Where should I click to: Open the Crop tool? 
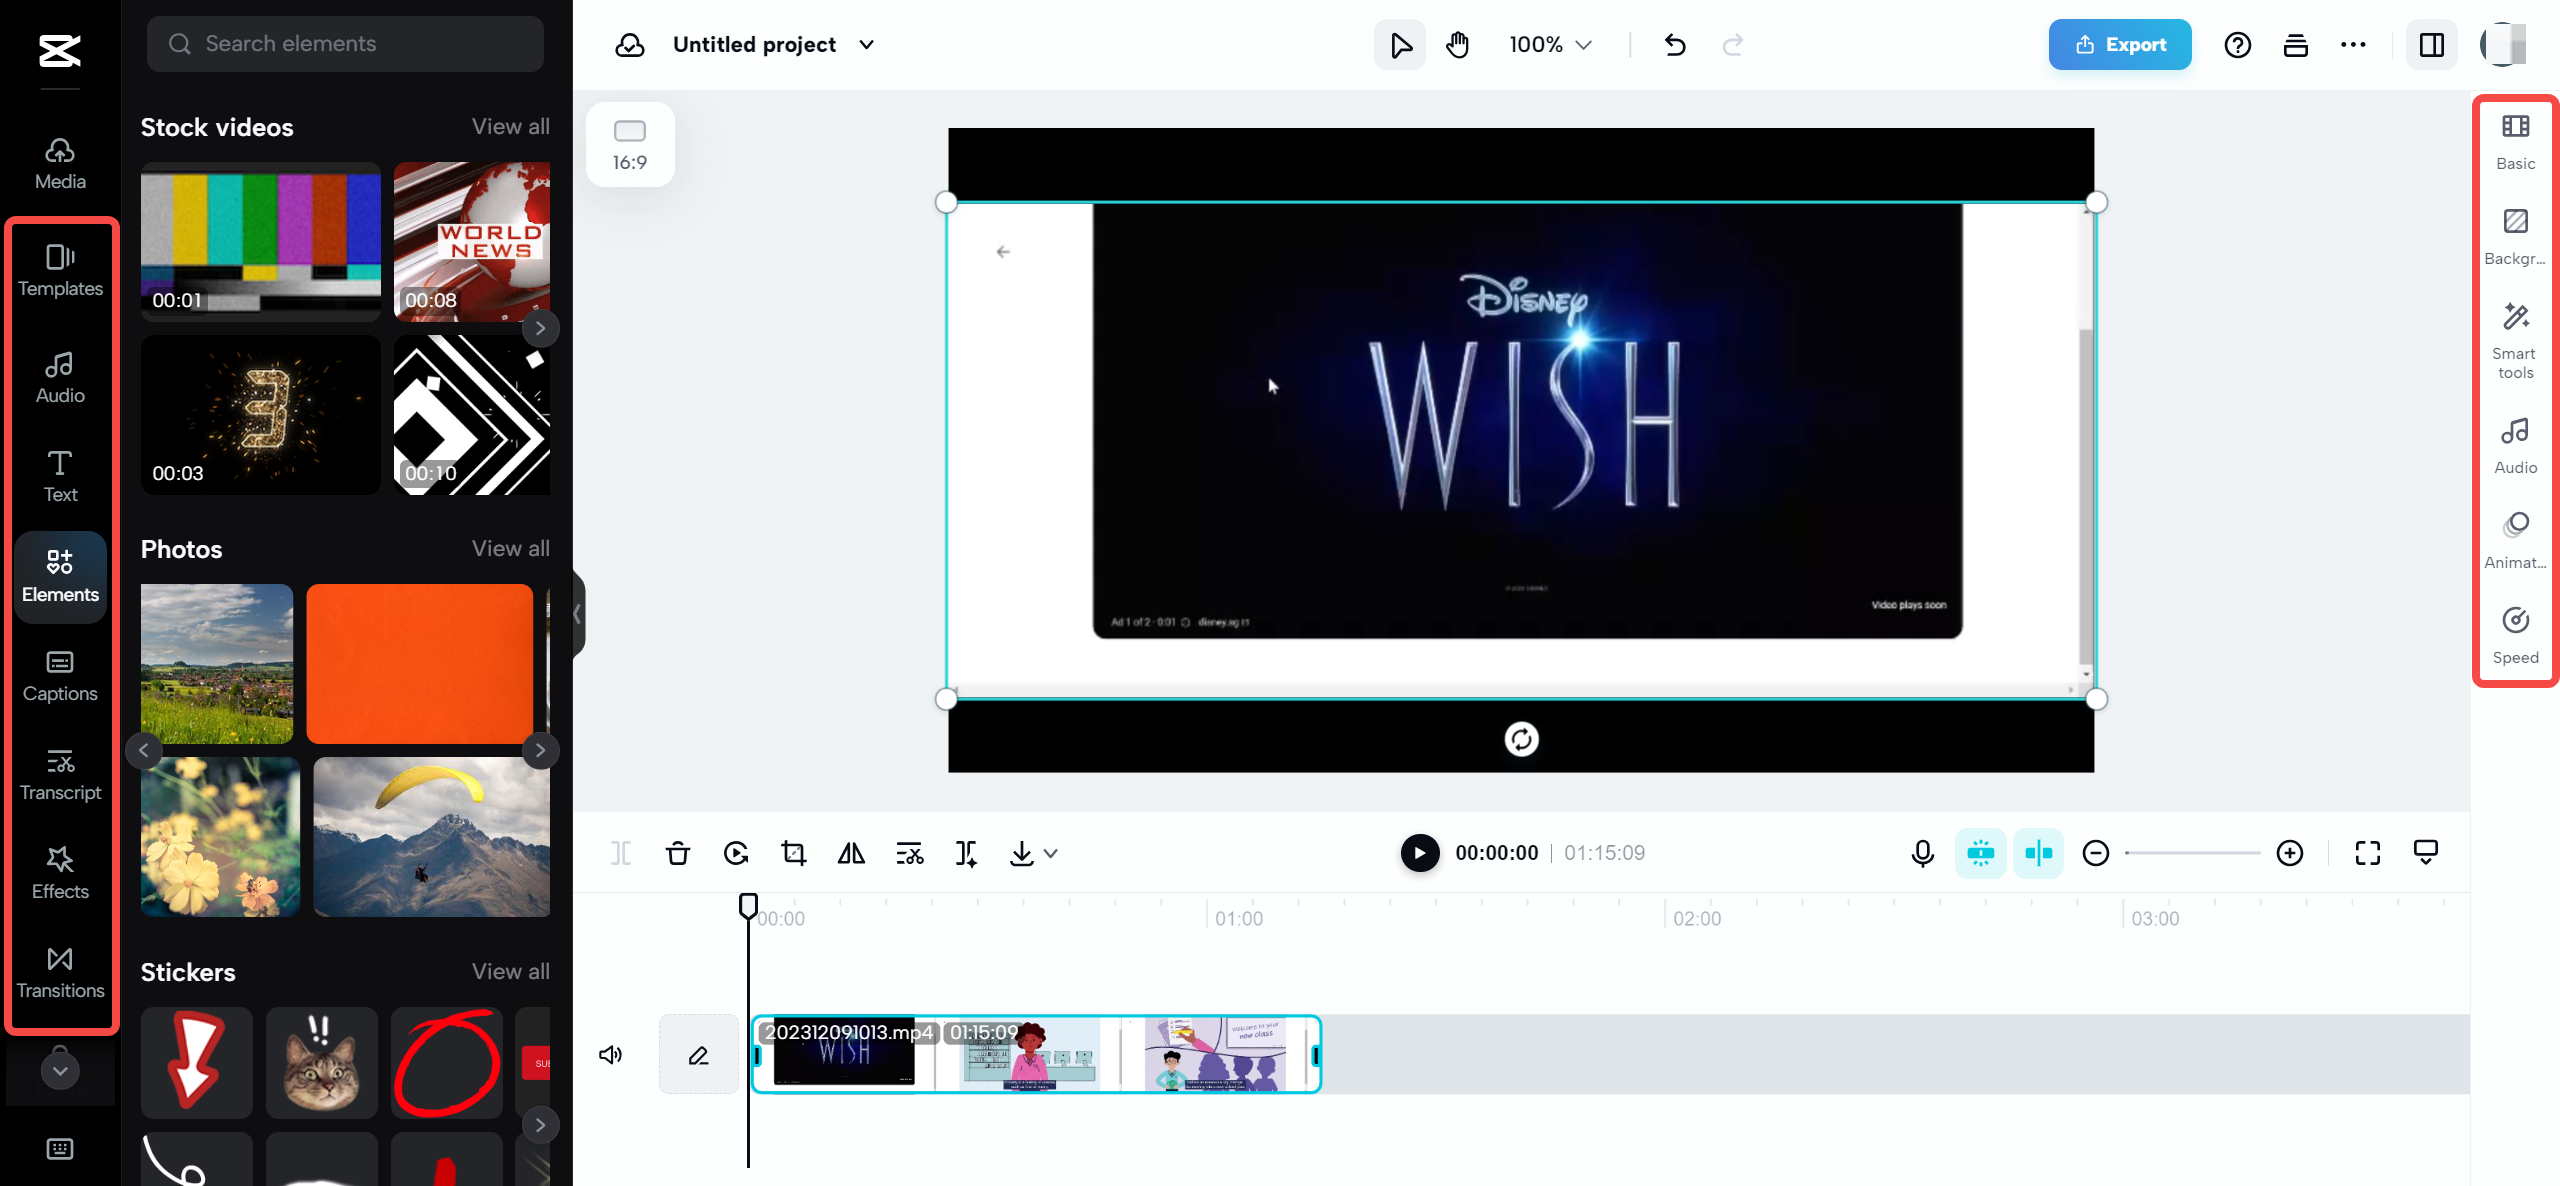[x=793, y=853]
